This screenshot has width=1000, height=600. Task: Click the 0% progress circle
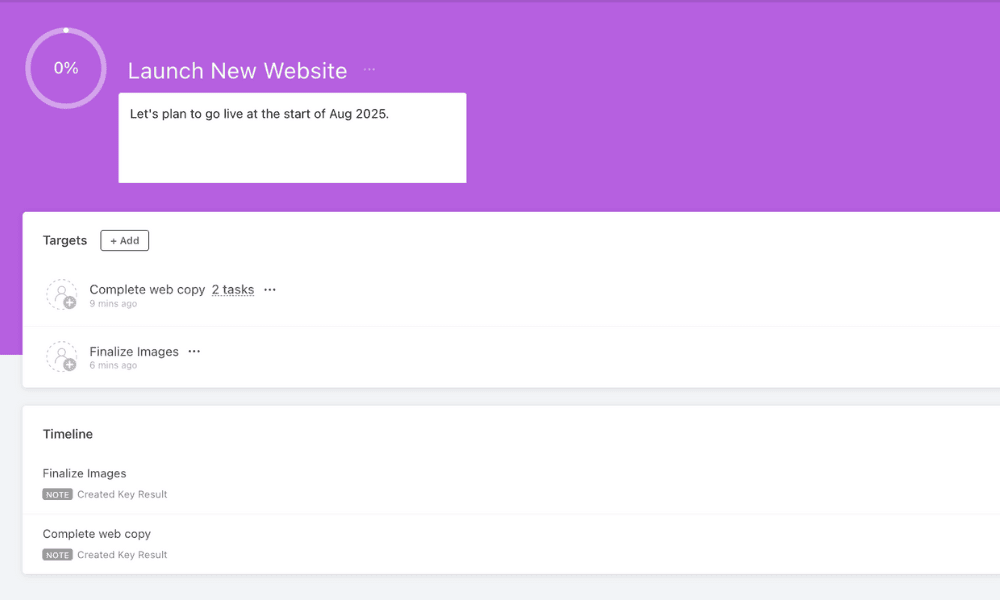click(66, 68)
